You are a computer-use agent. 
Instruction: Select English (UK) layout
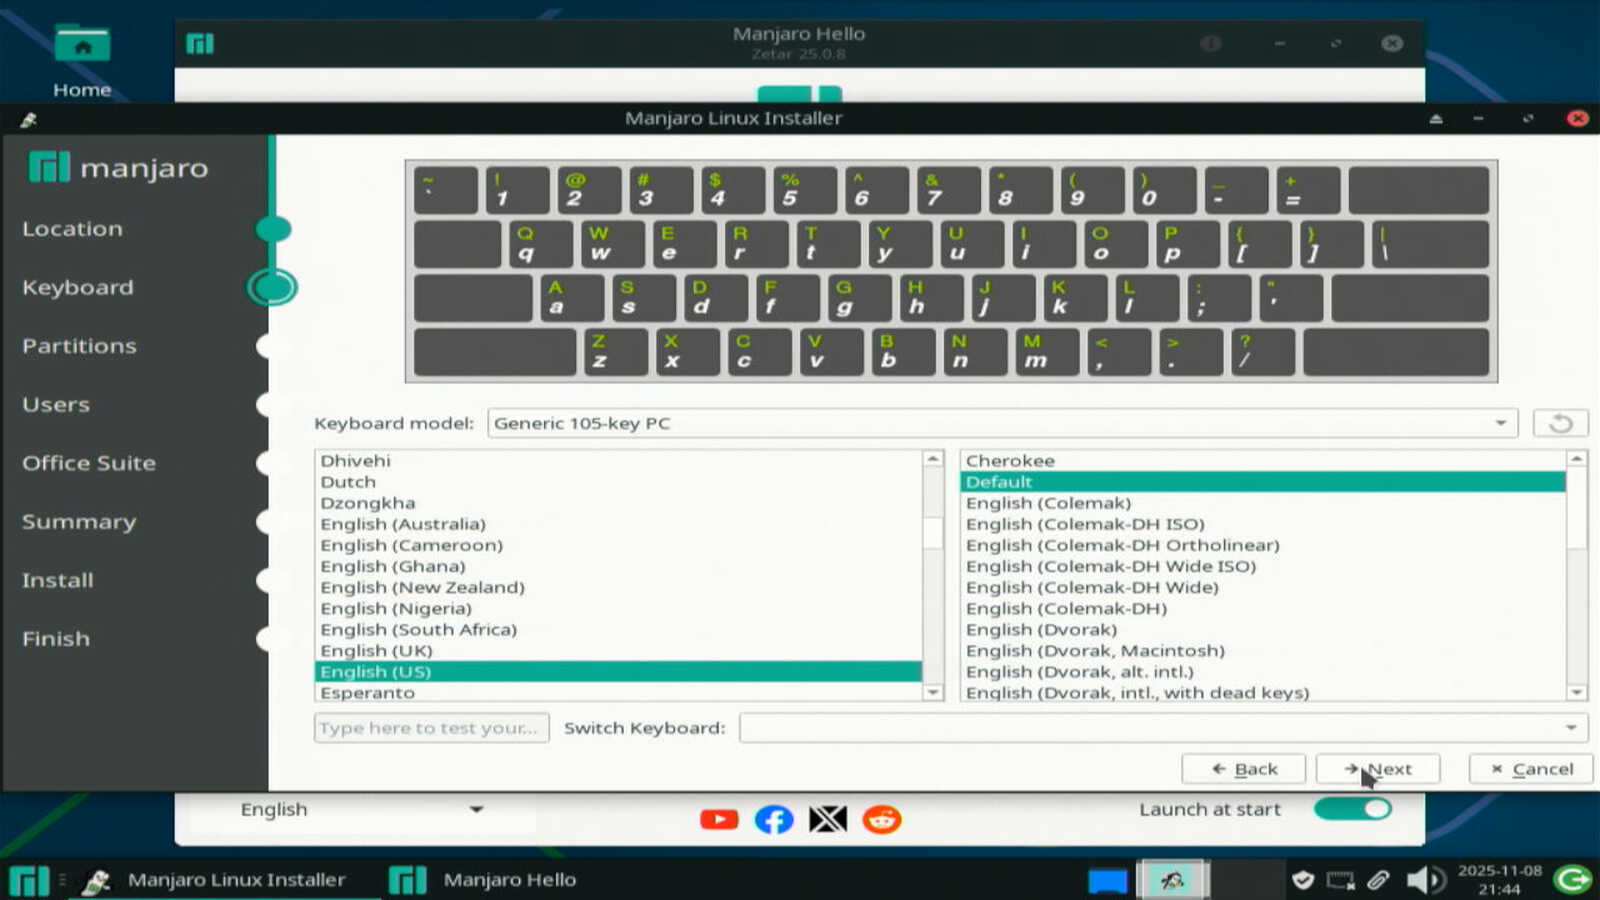pos(618,650)
